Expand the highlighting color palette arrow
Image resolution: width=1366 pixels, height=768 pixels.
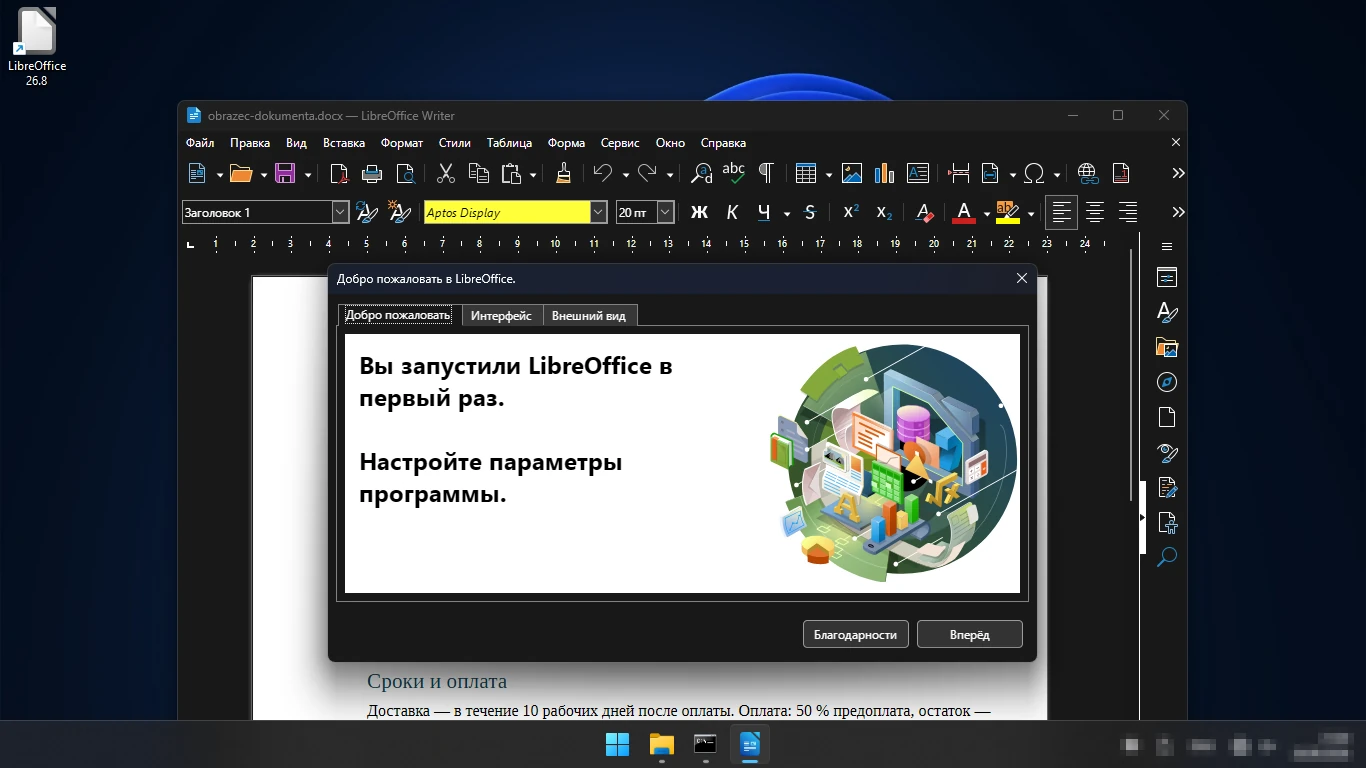1031,213
